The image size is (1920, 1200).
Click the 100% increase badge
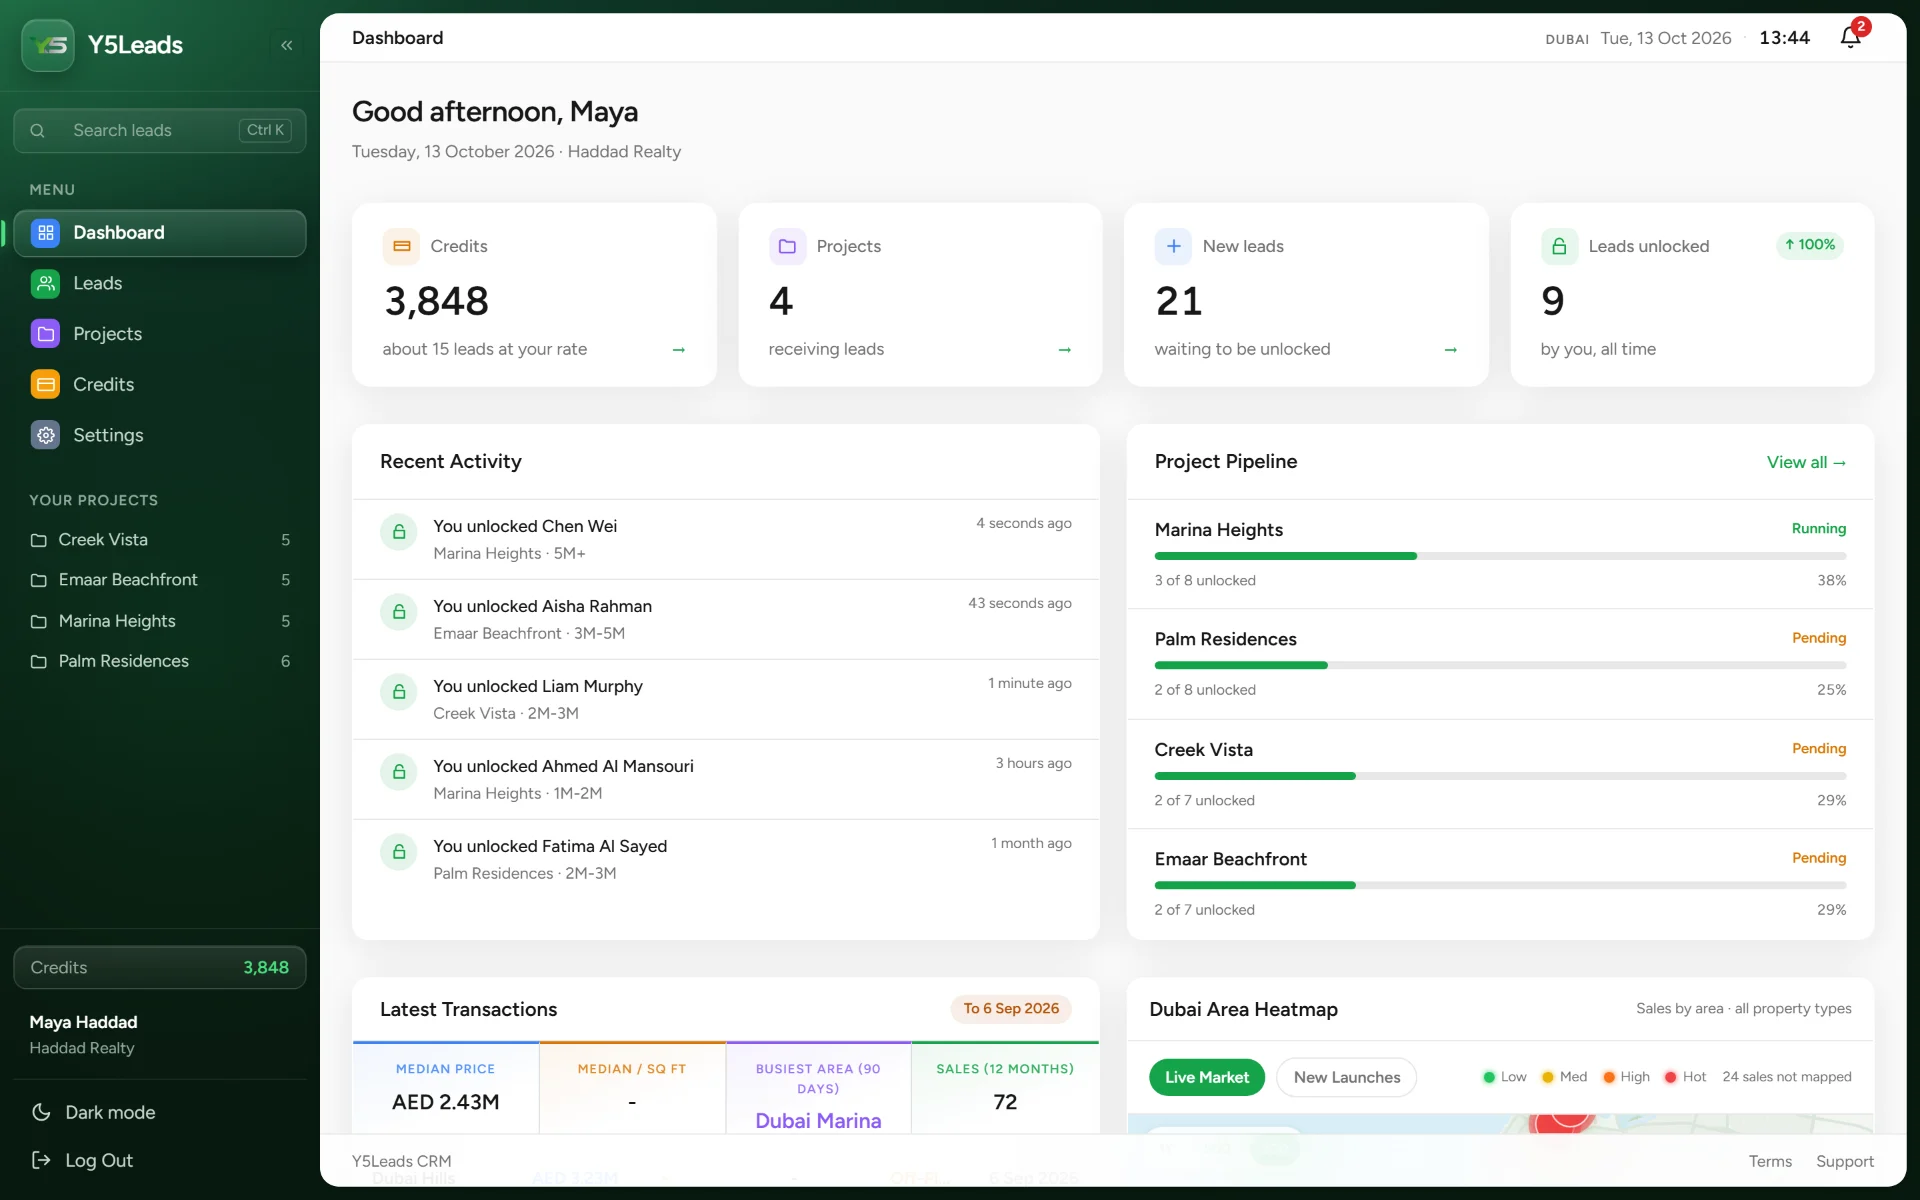(1810, 245)
